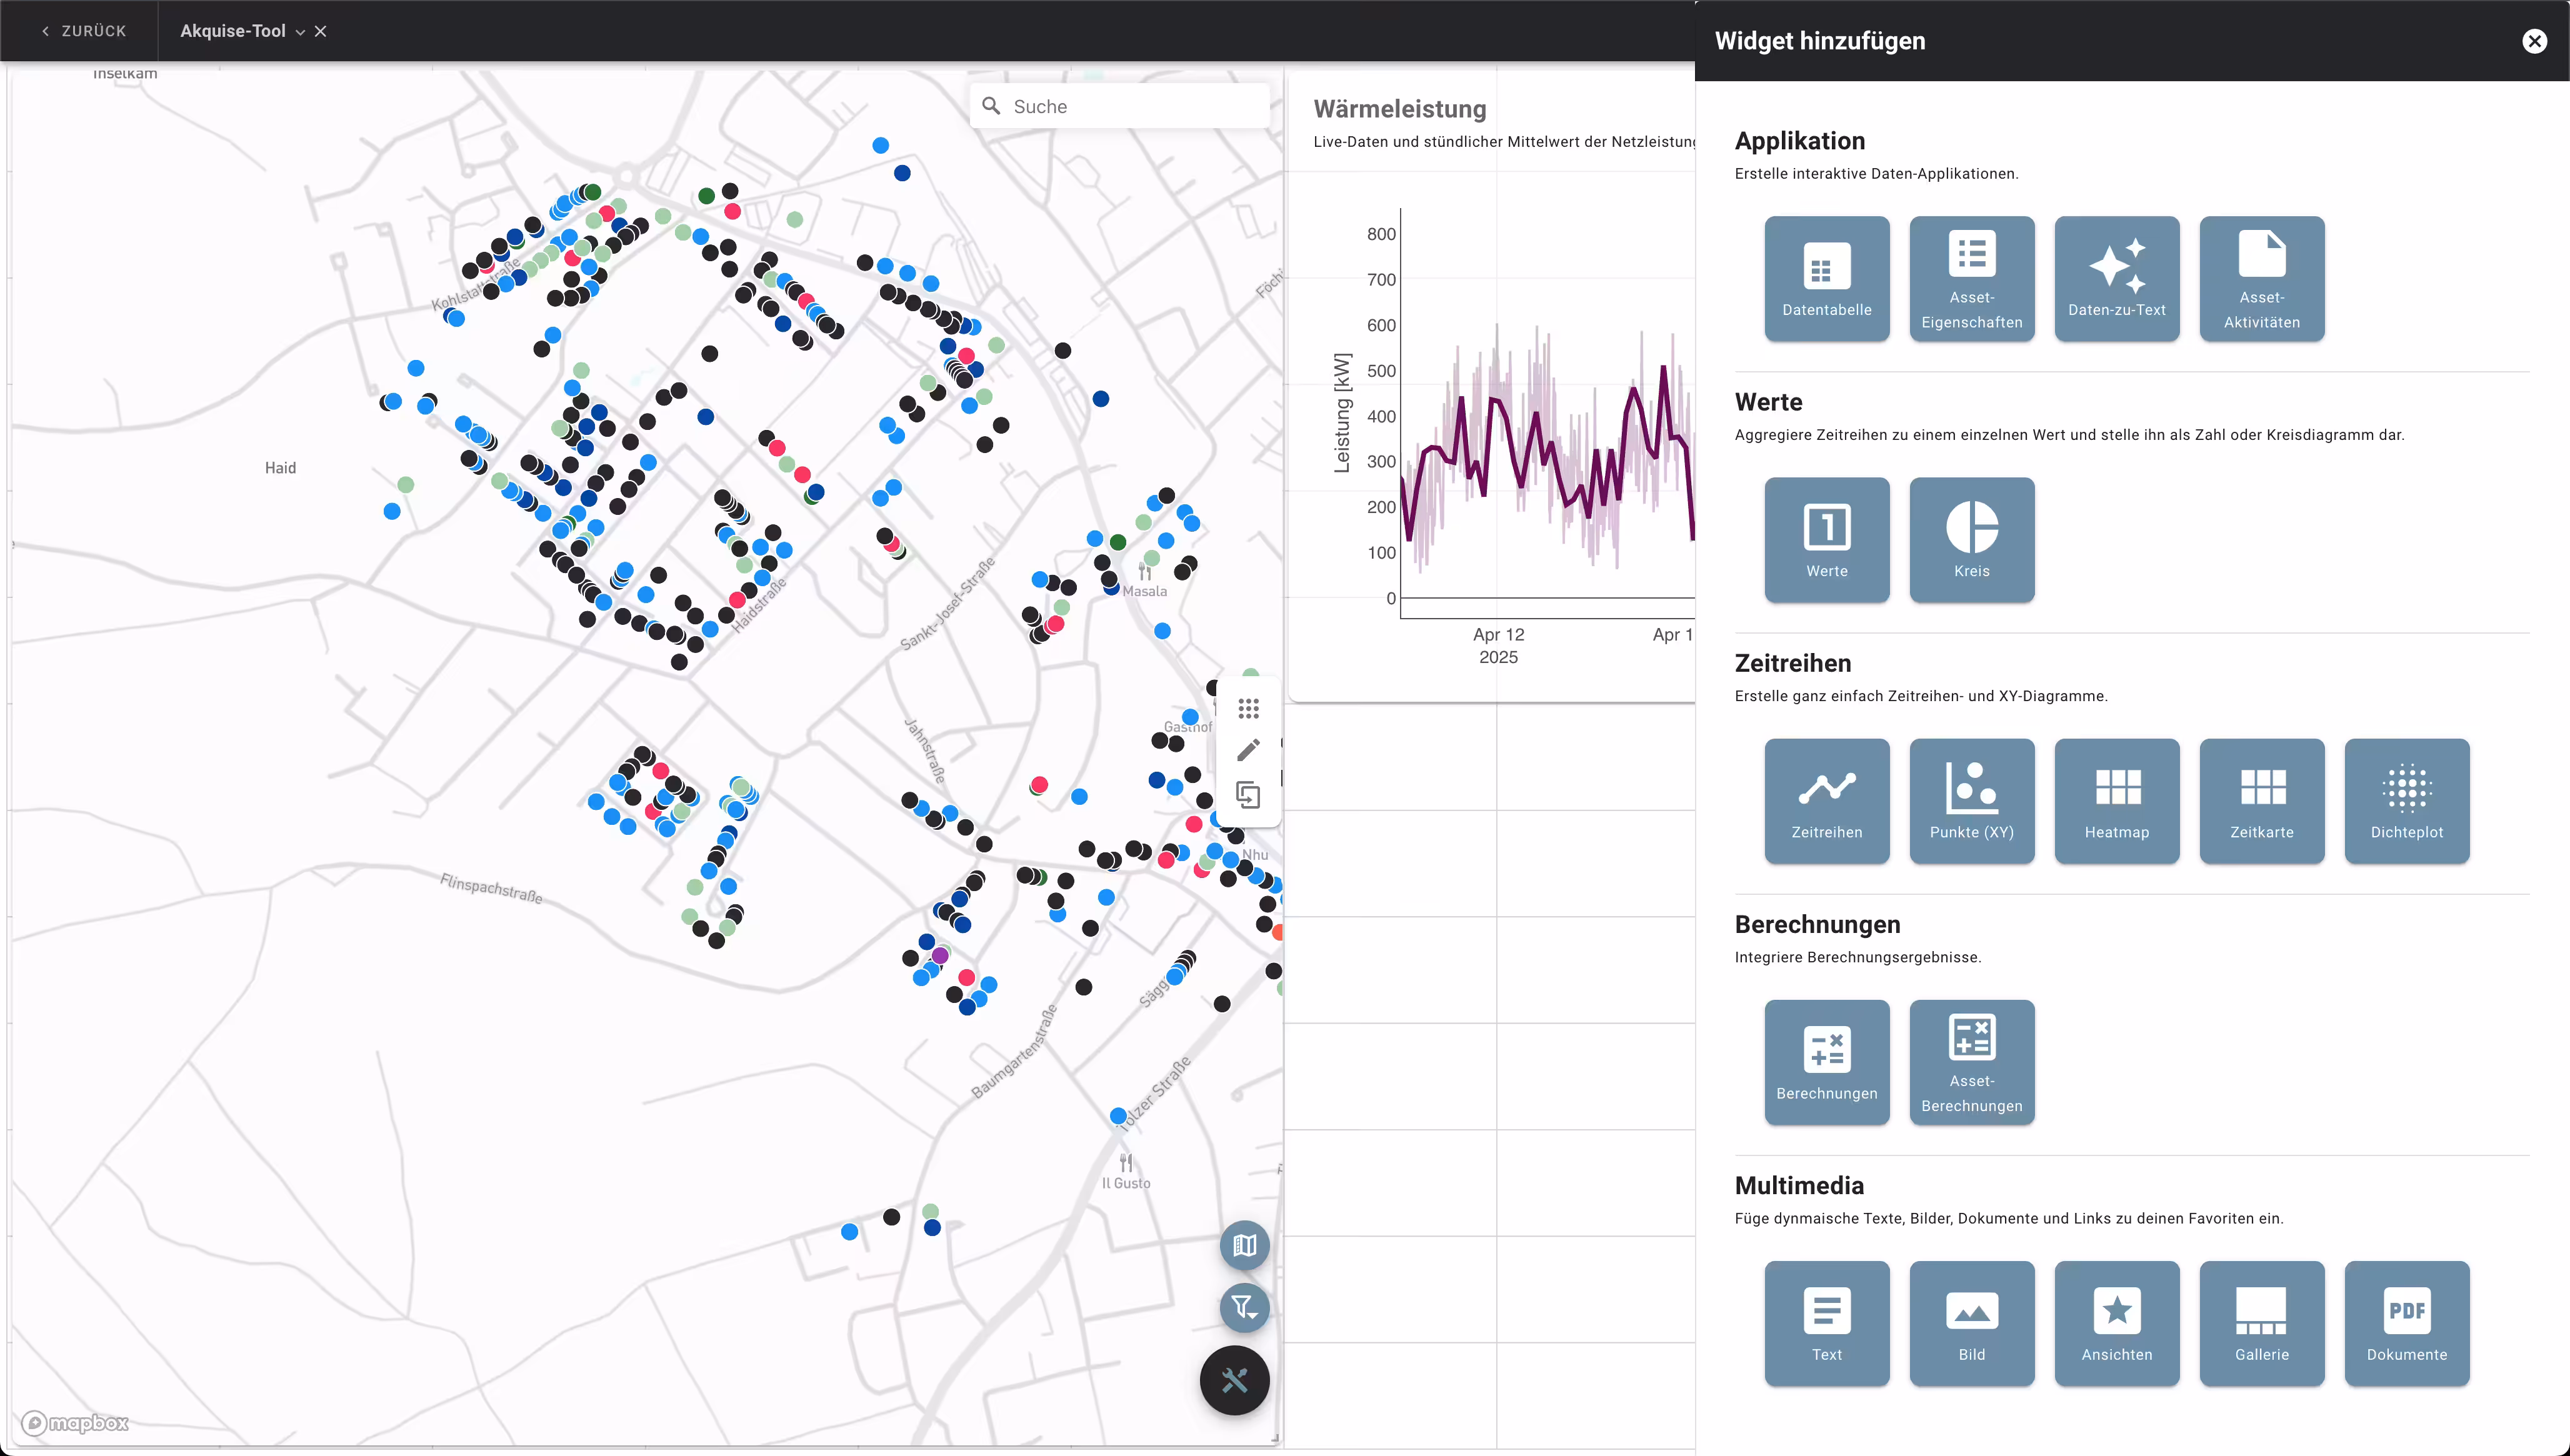Viewport: 2570px width, 1456px height.
Task: Click the Wärmeleistung widget title
Action: (1399, 108)
